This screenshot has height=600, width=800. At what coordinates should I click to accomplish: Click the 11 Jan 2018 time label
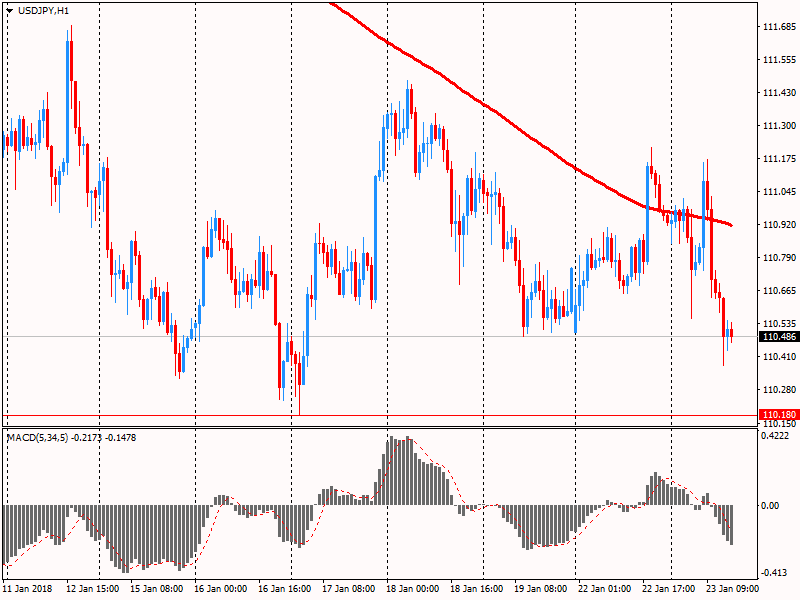[28, 588]
